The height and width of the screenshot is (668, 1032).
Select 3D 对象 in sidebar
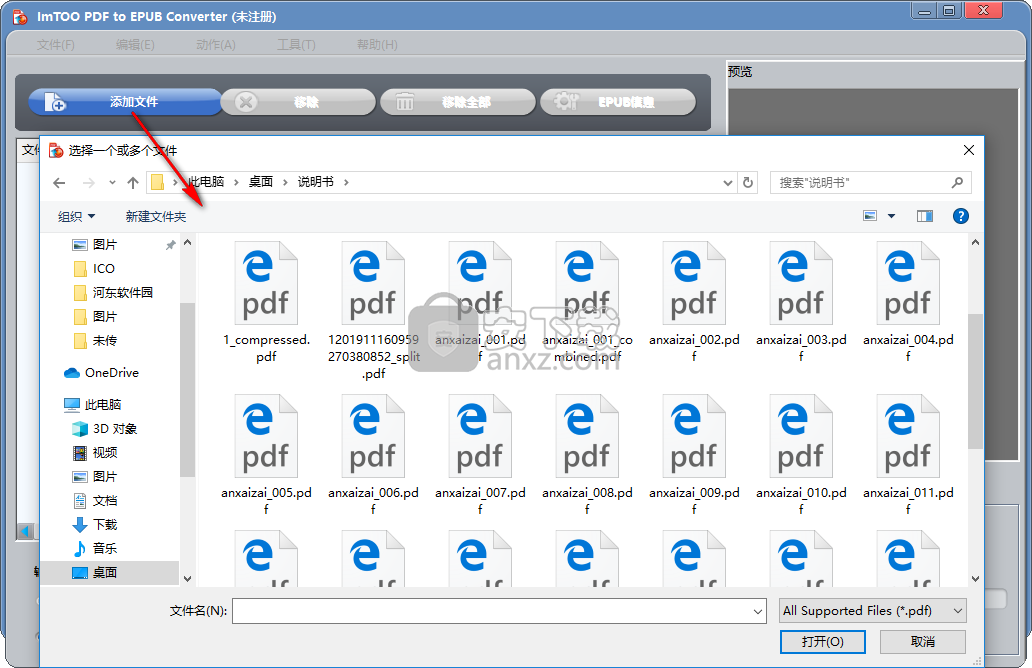coord(115,428)
